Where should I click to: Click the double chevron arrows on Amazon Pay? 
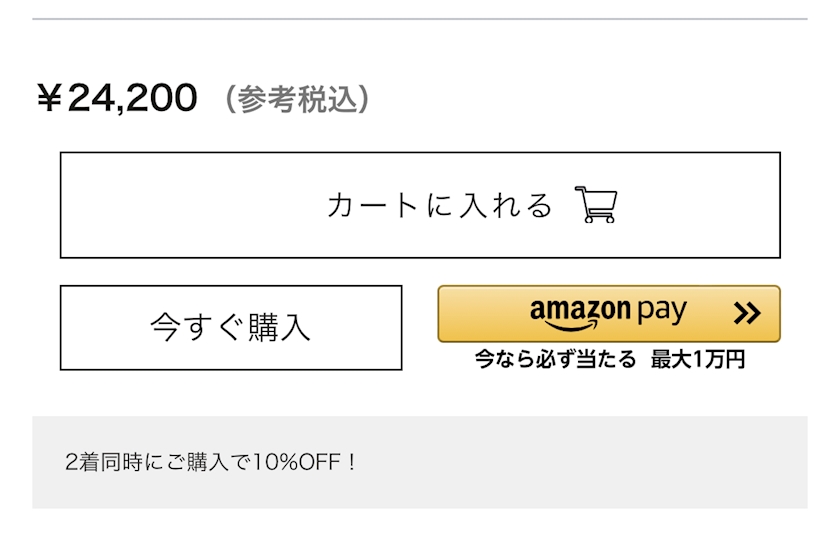(x=746, y=314)
